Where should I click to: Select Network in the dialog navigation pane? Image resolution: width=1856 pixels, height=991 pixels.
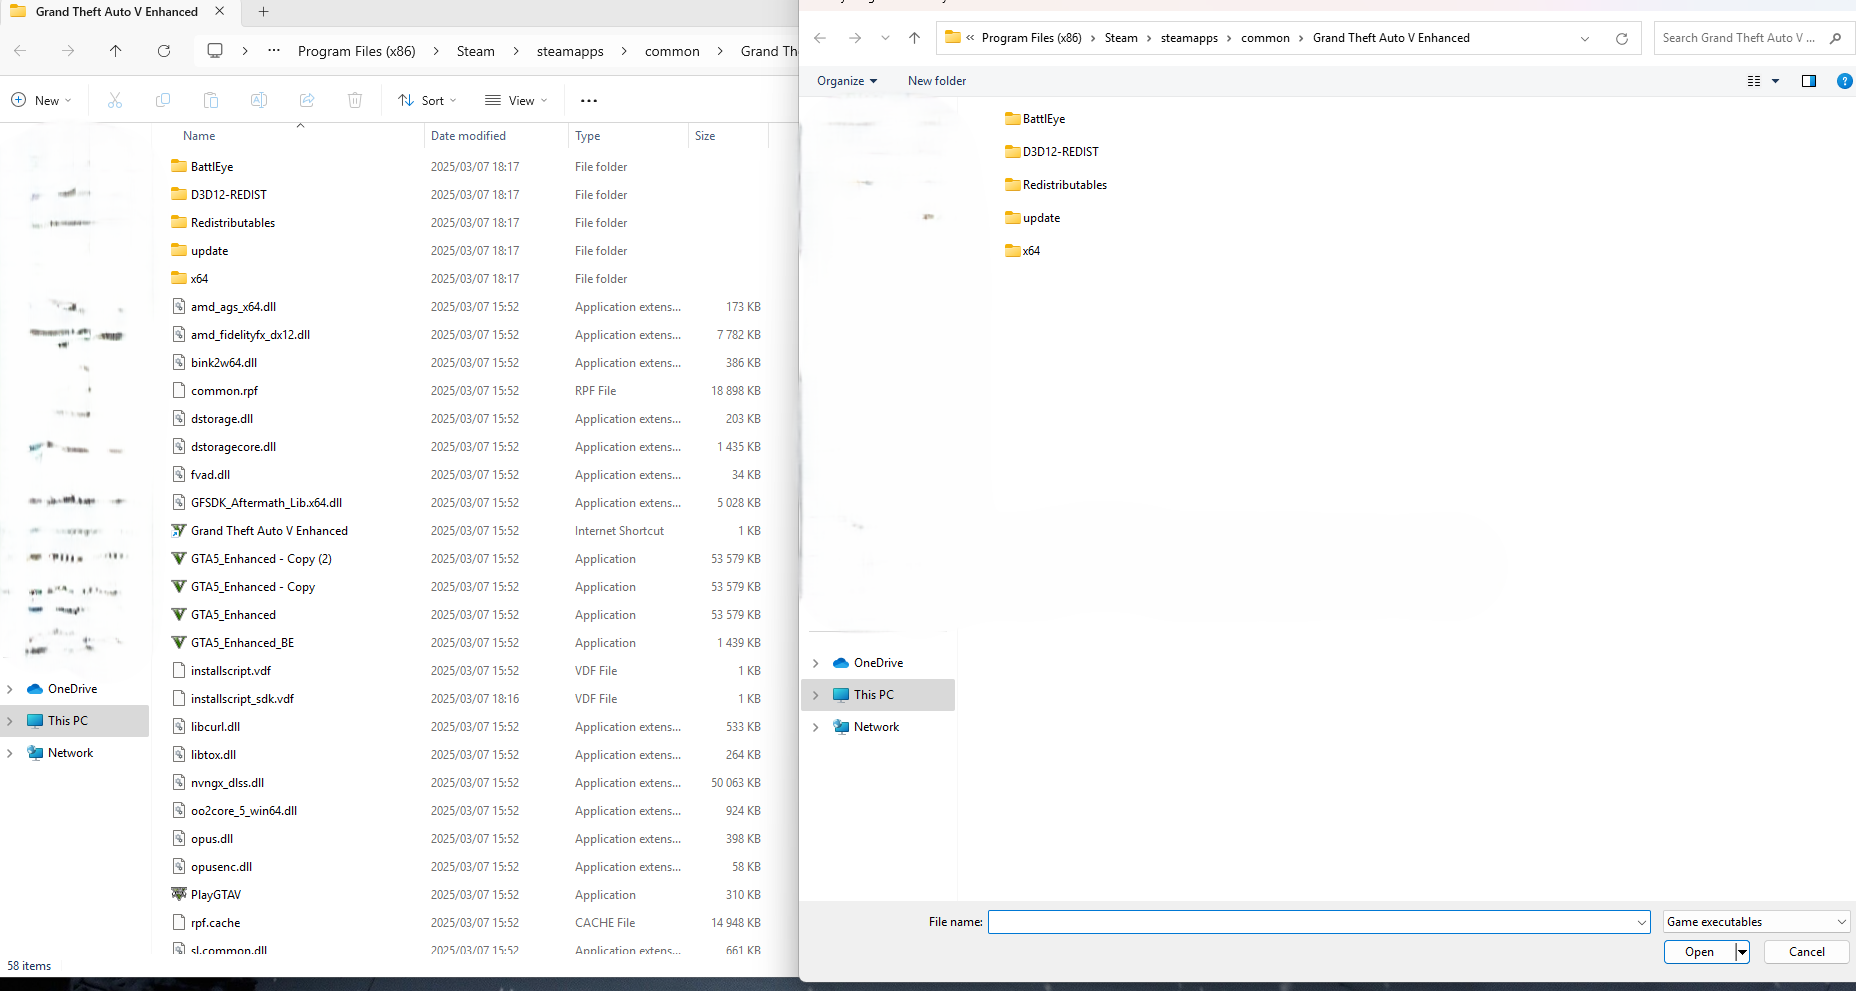877,727
